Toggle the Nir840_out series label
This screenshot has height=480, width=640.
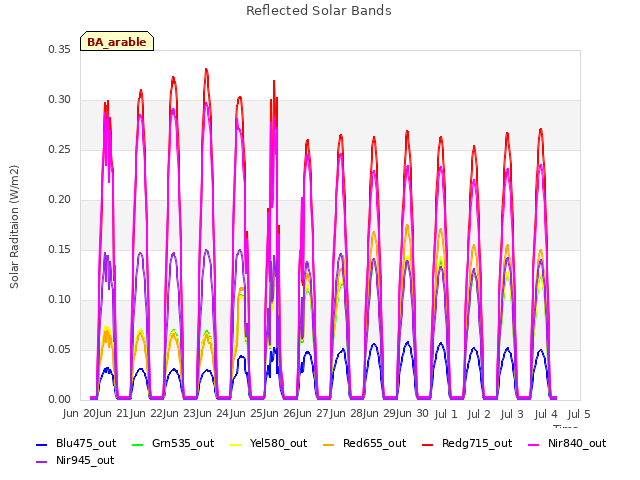[577, 444]
